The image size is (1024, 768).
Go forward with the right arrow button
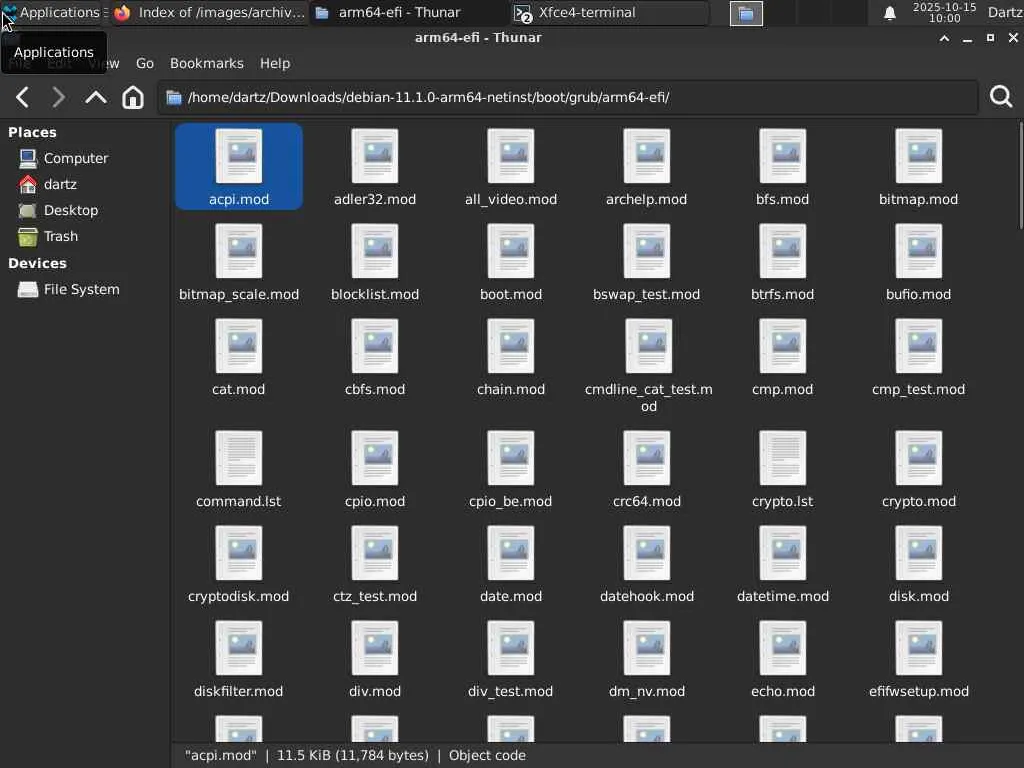pos(58,97)
